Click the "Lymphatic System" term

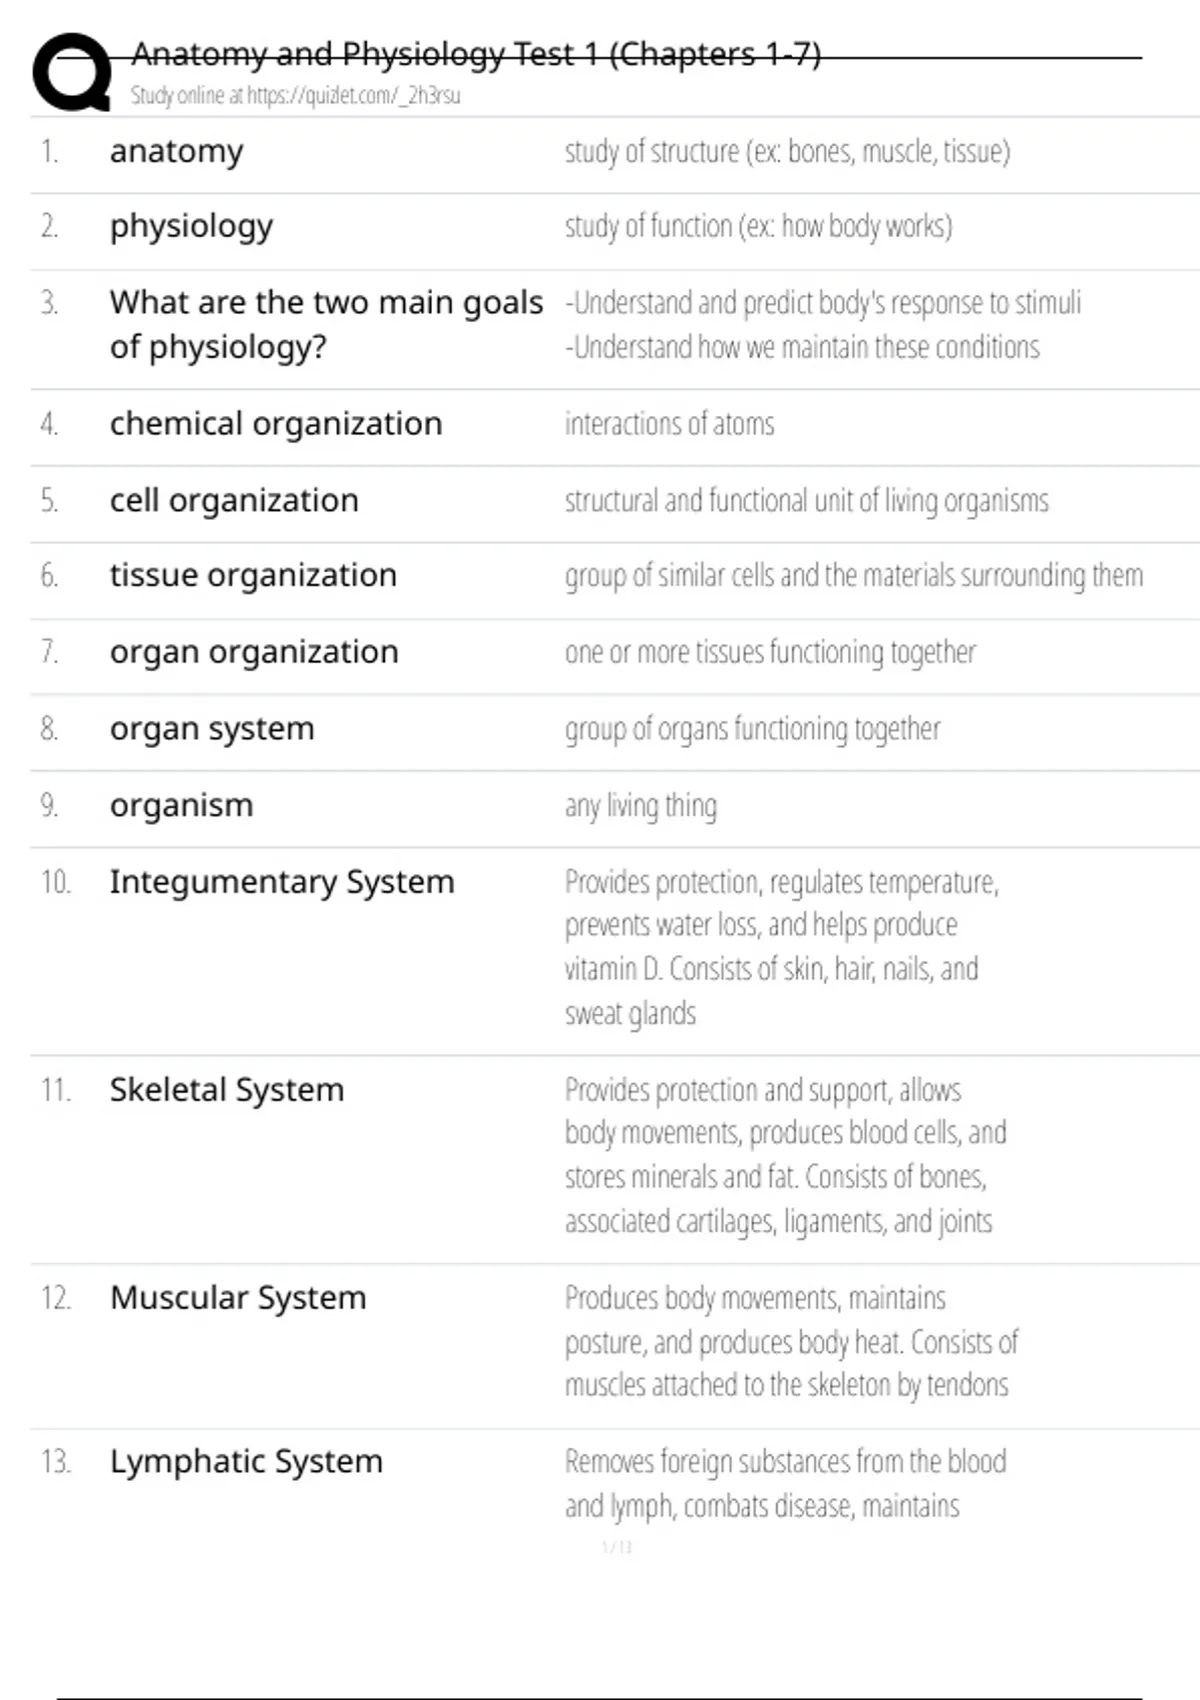[246, 1461]
